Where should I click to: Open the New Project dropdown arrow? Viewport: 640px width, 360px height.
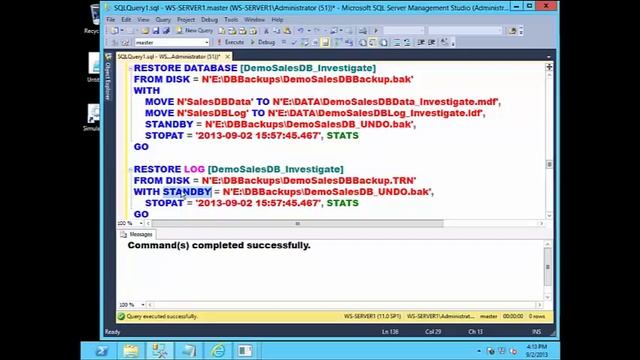(122, 31)
